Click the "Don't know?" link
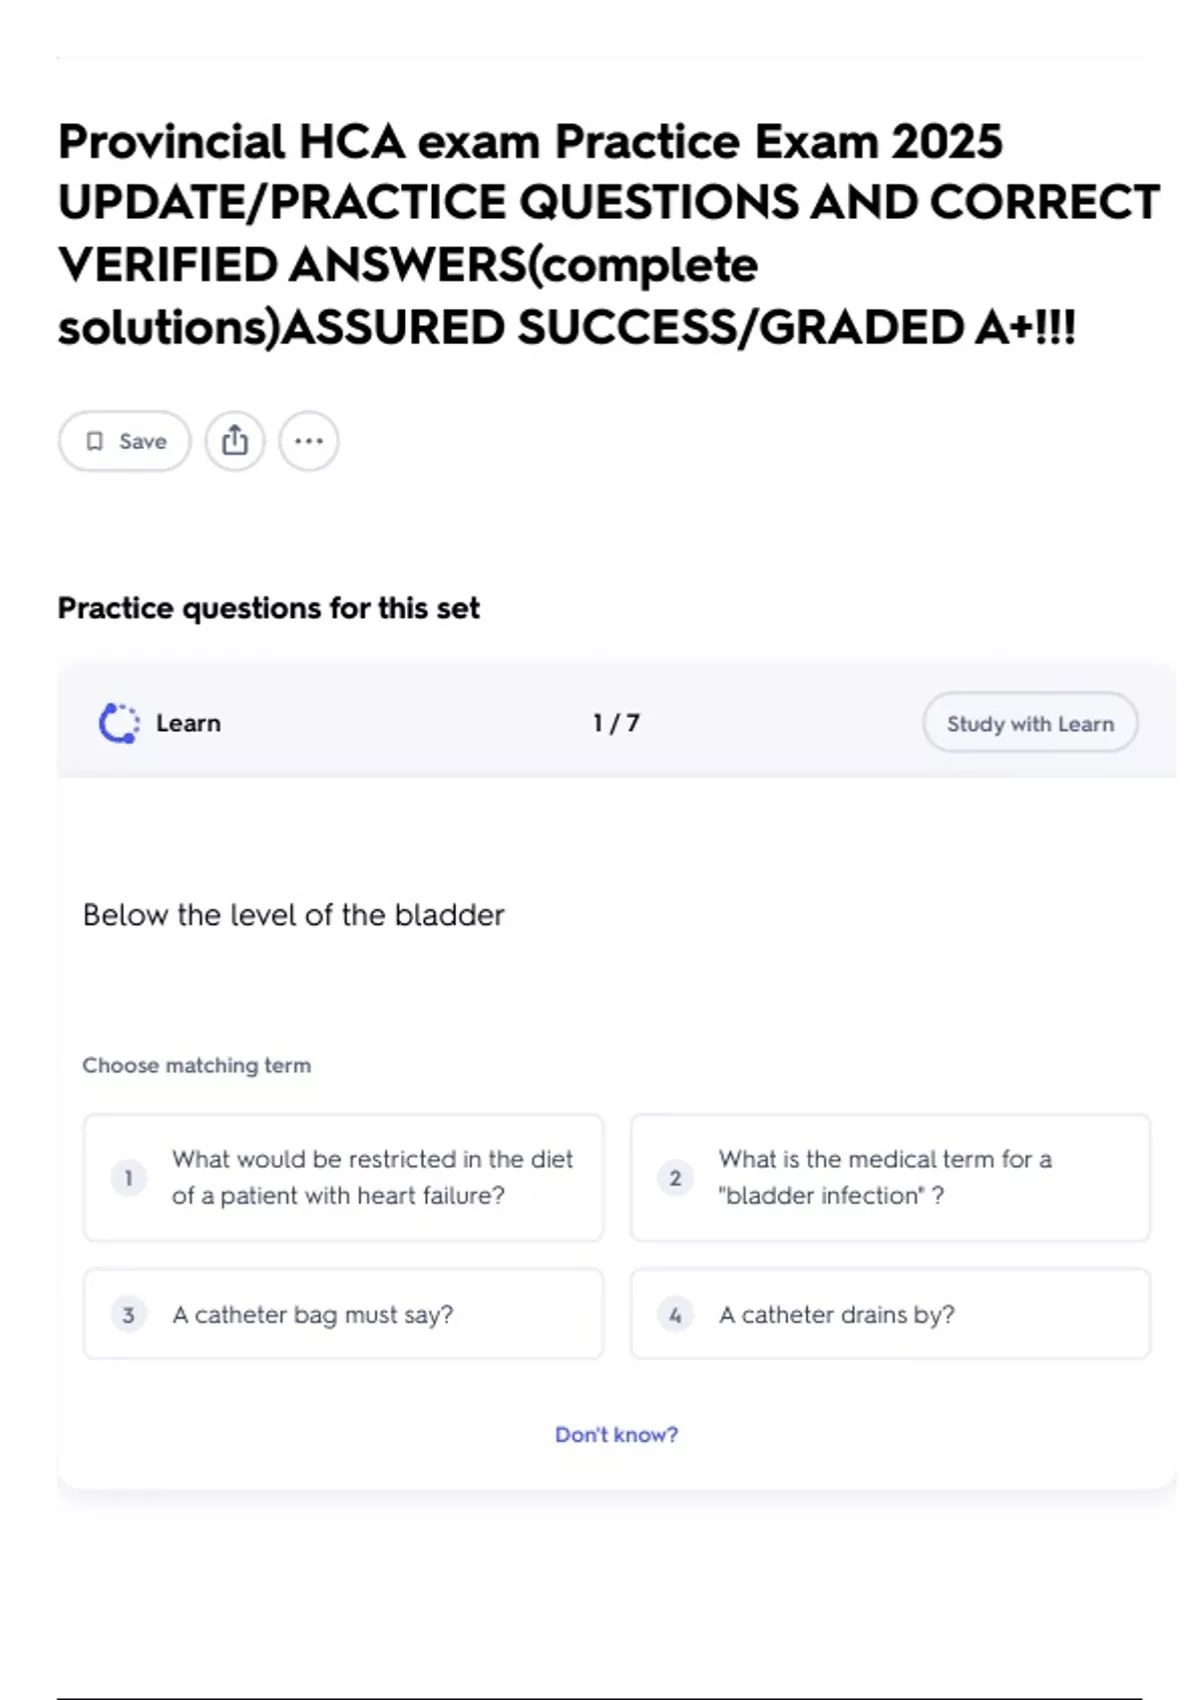Viewport: 1200px width, 1700px height. coord(616,1434)
